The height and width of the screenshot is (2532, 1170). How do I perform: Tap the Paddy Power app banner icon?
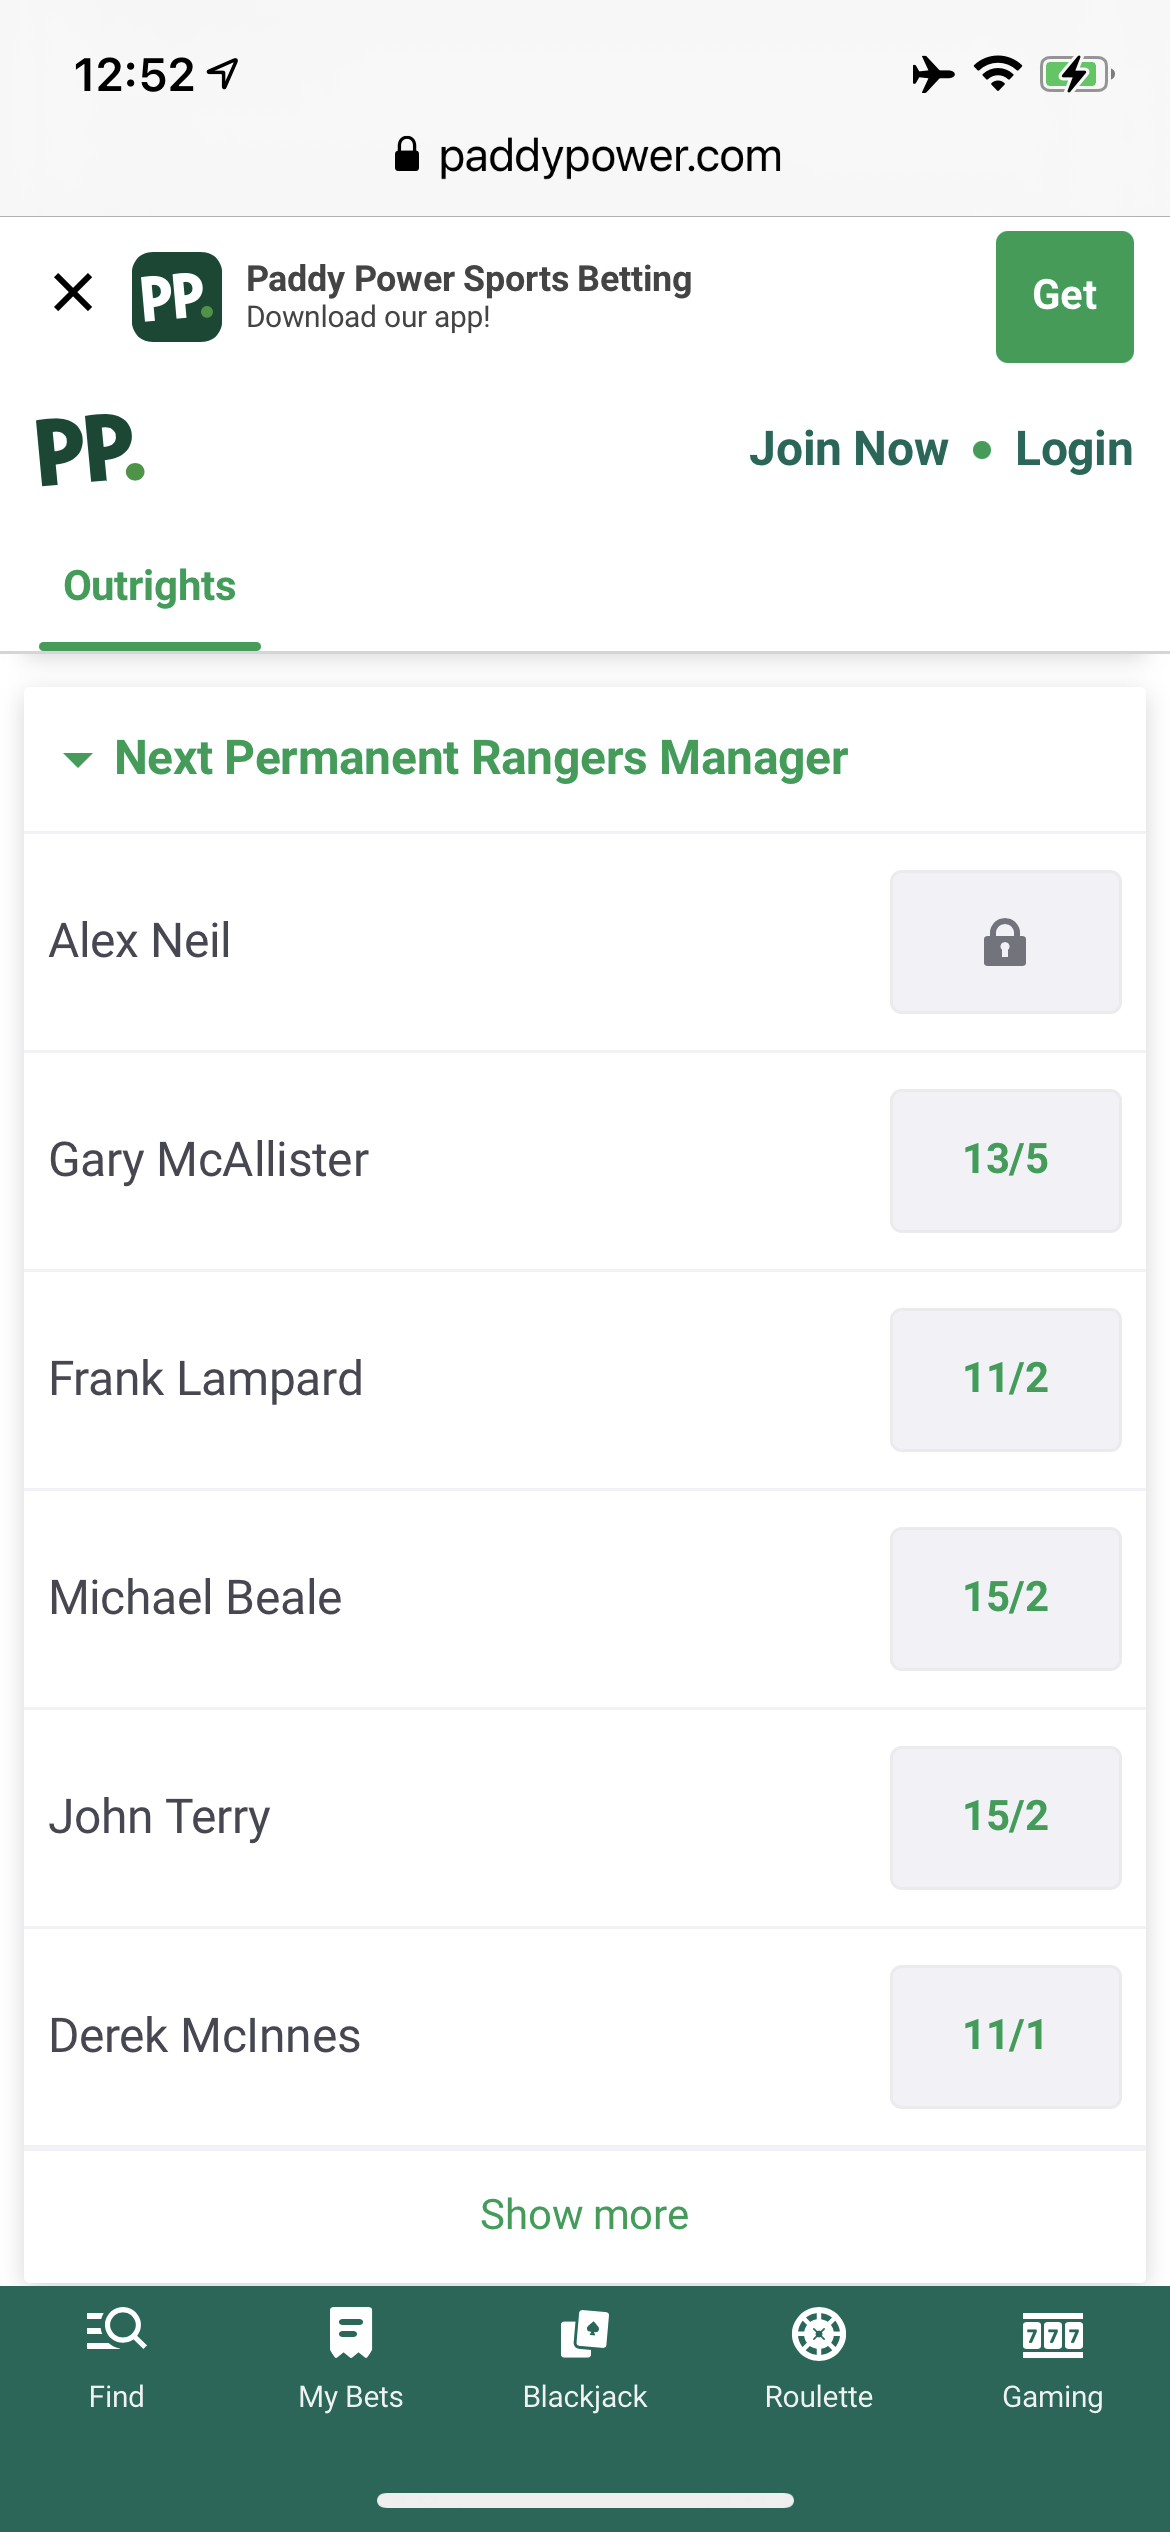coord(177,297)
